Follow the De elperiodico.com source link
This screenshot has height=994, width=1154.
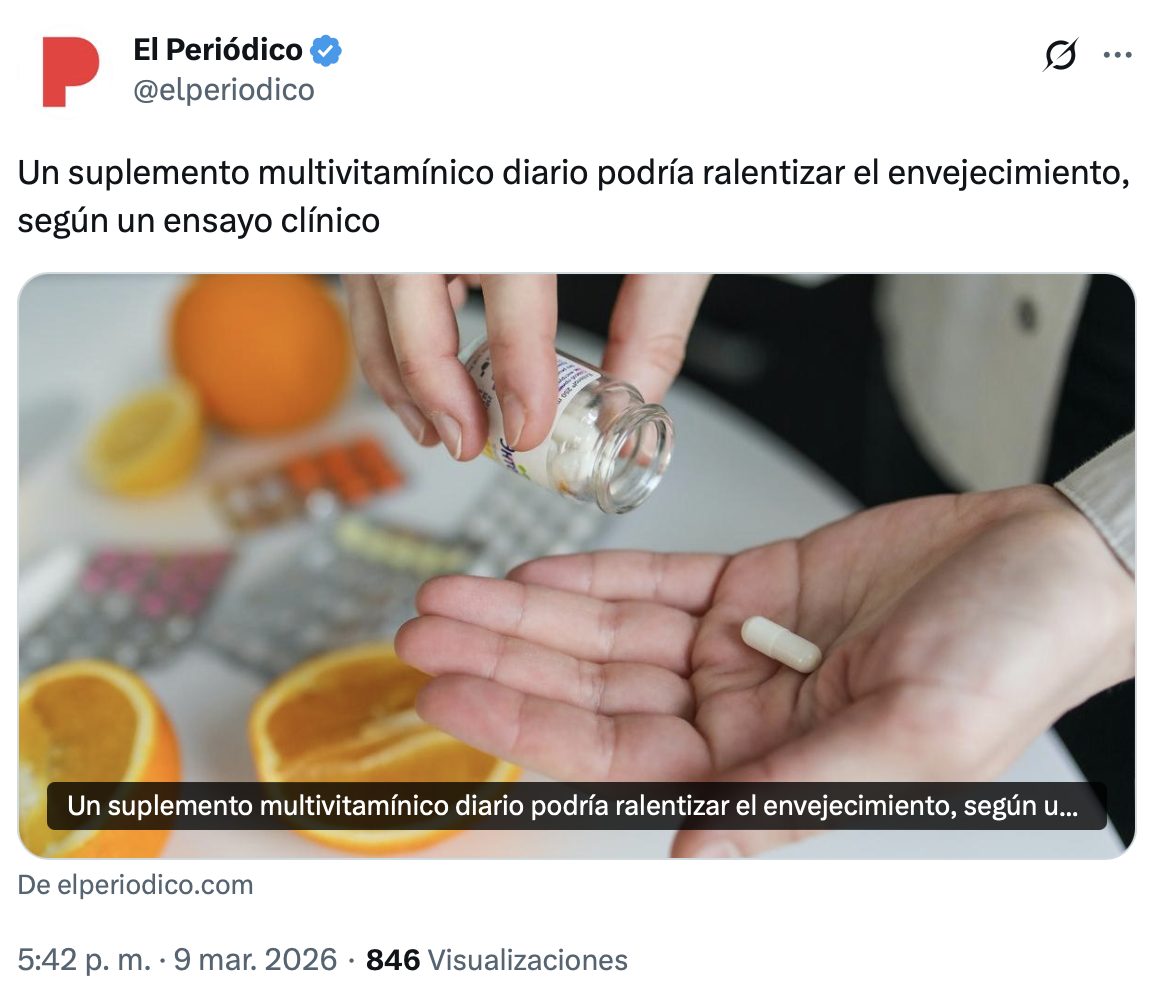click(135, 884)
